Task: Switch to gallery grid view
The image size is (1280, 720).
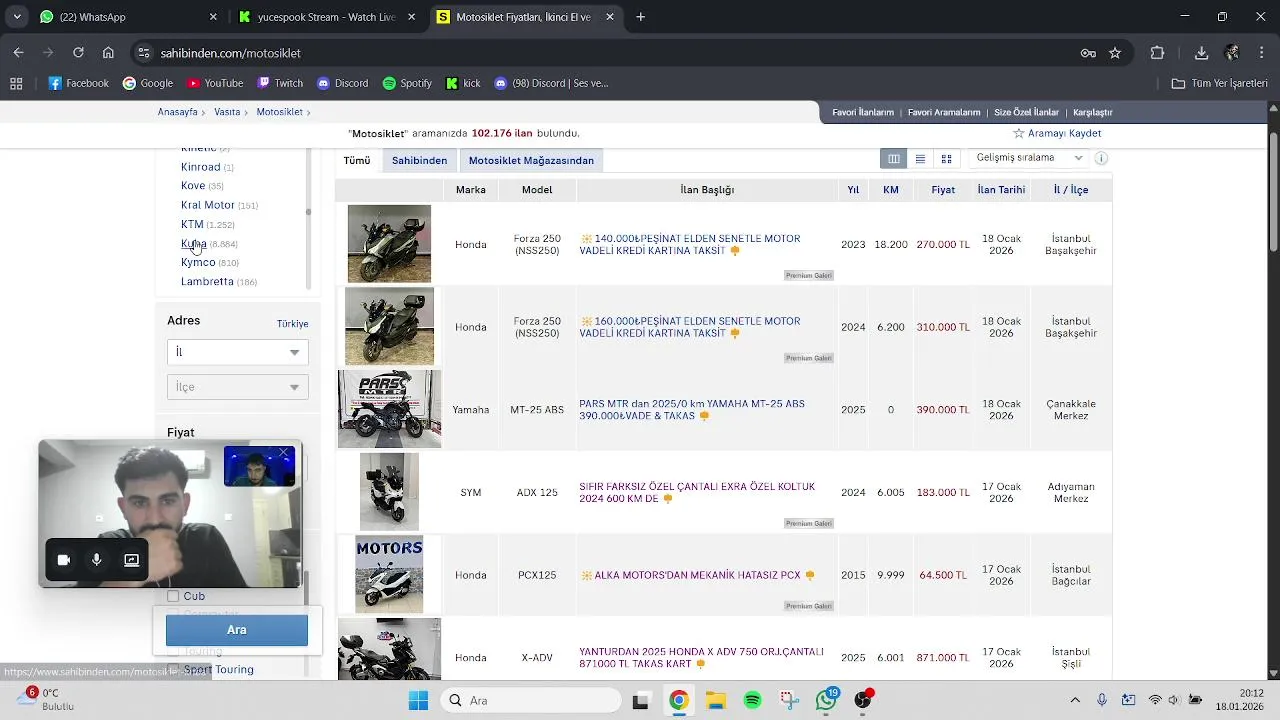Action: click(946, 158)
